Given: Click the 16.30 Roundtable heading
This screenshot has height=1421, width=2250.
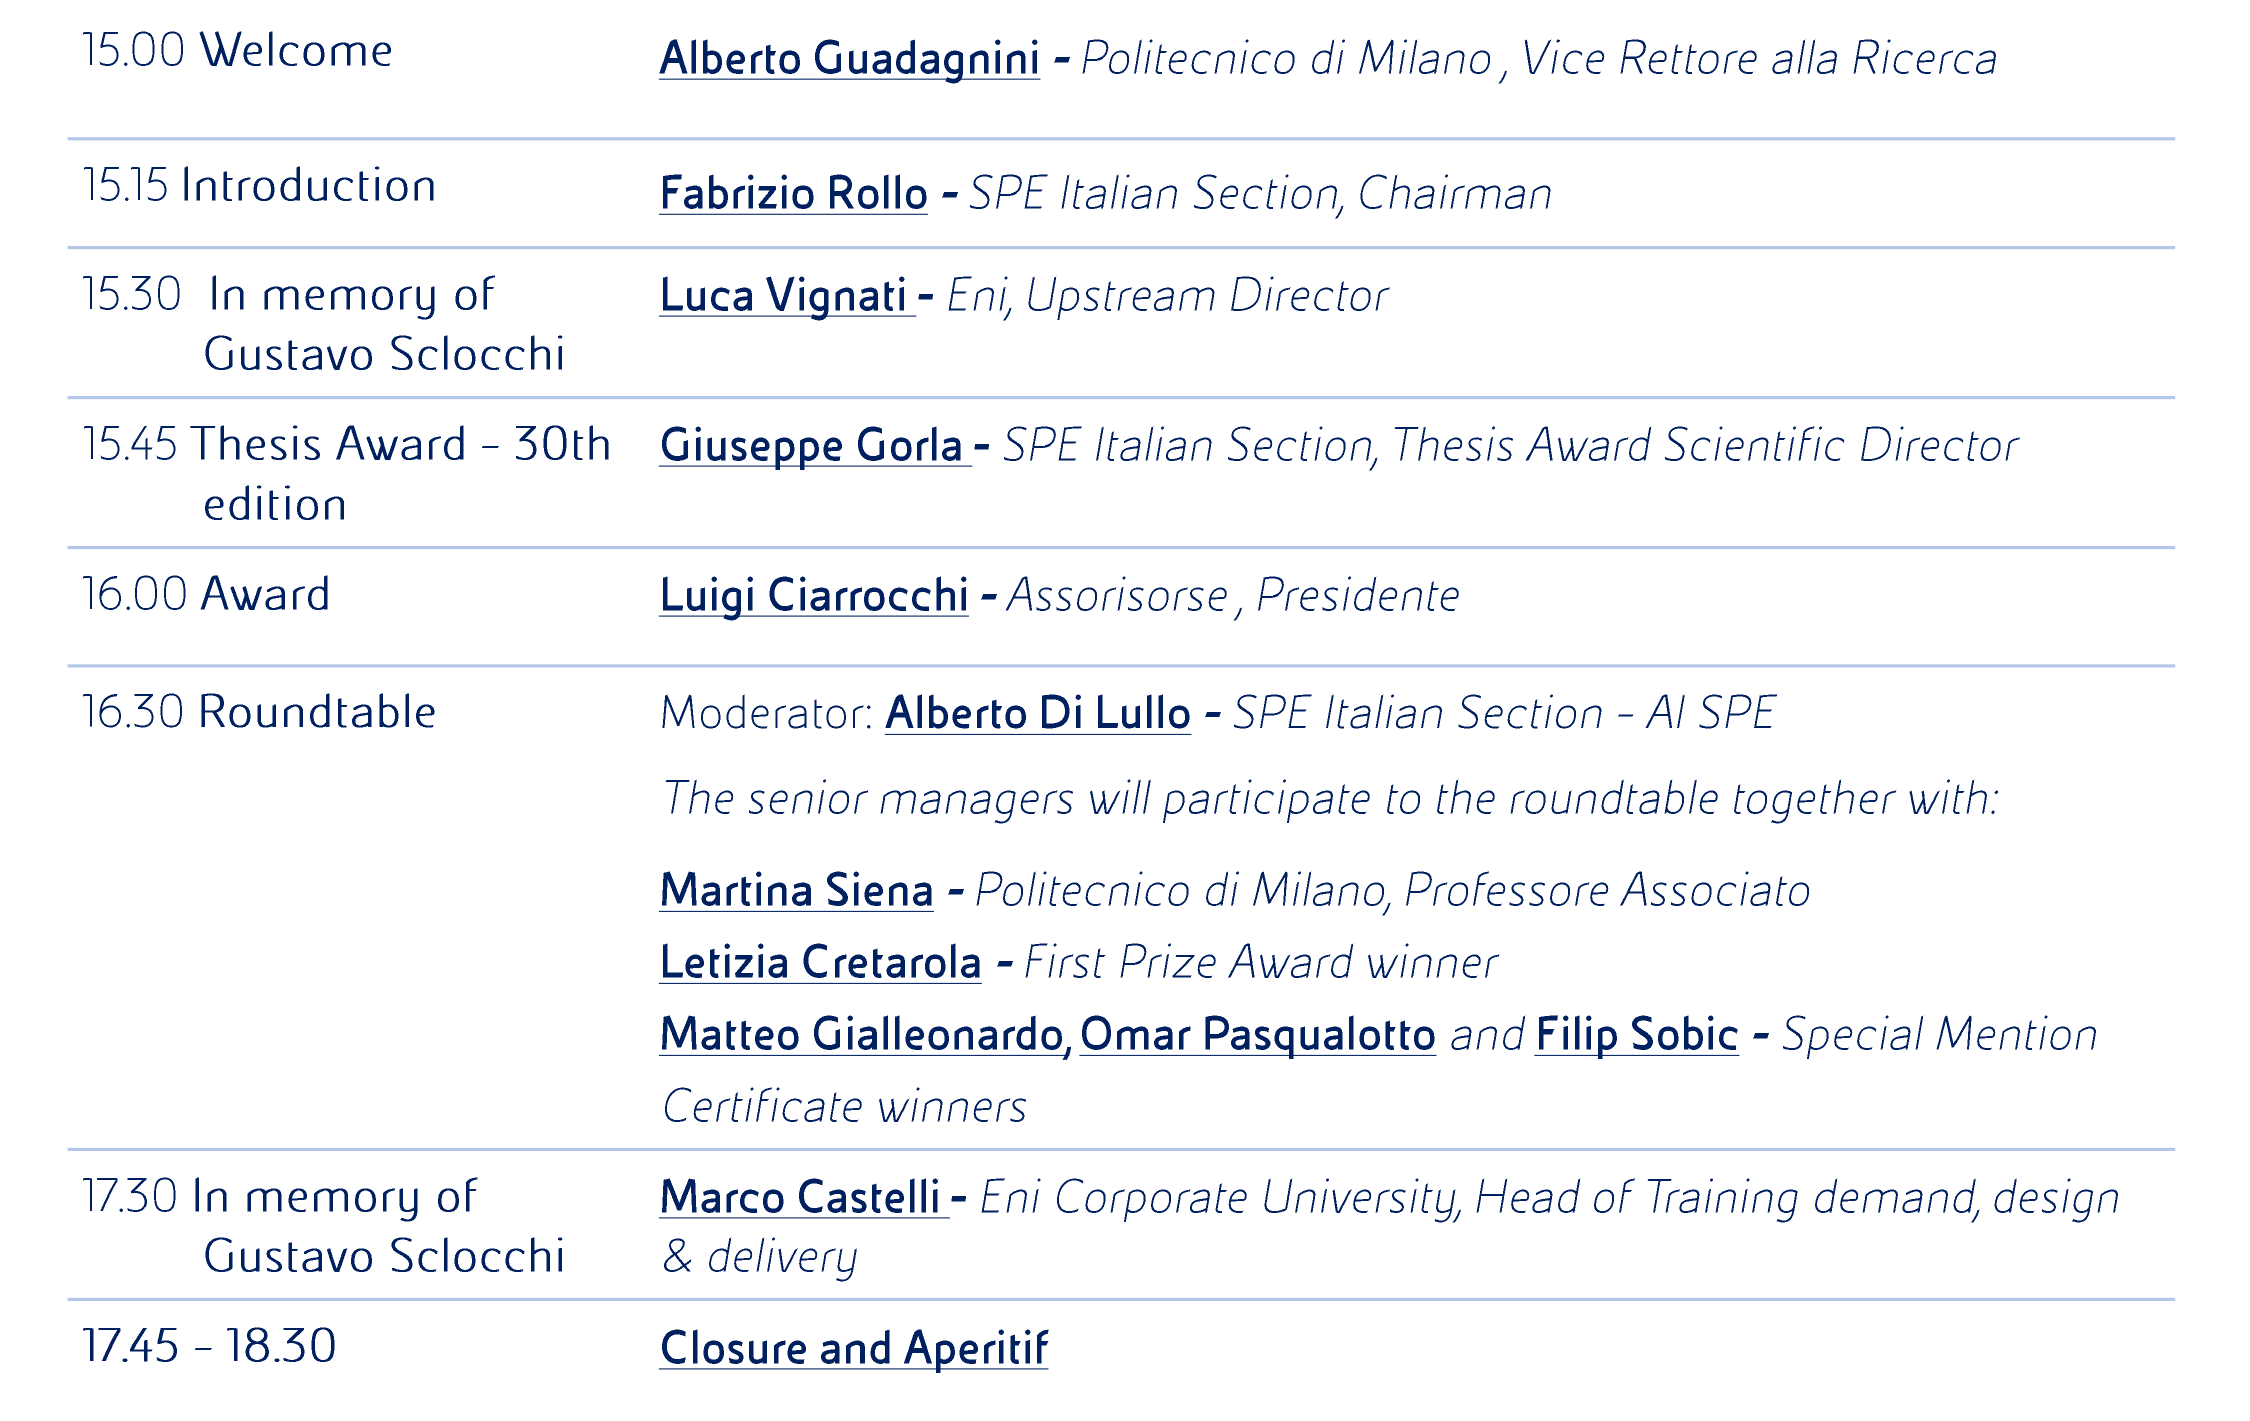Looking at the screenshot, I should pos(259,712).
